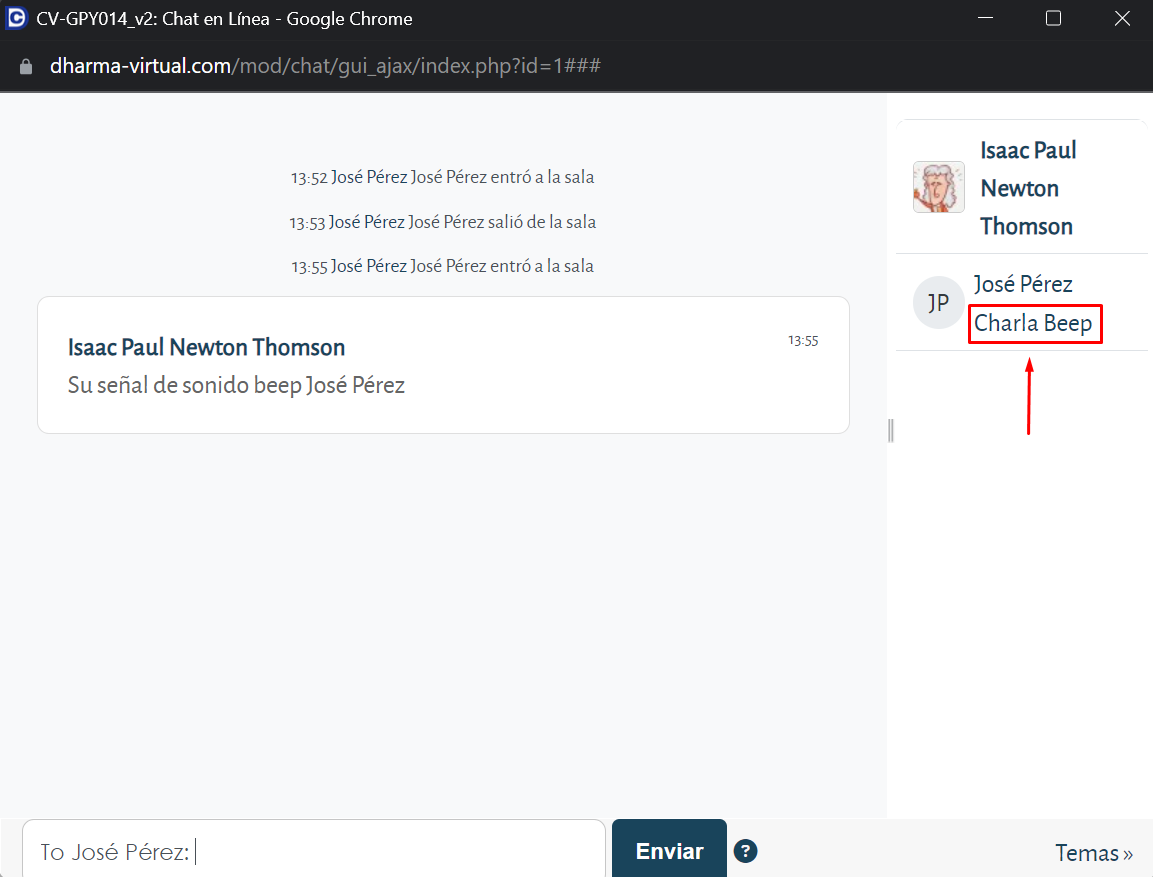This screenshot has width=1153, height=877.
Task: Focus the message input field
Action: pyautogui.click(x=400, y=852)
